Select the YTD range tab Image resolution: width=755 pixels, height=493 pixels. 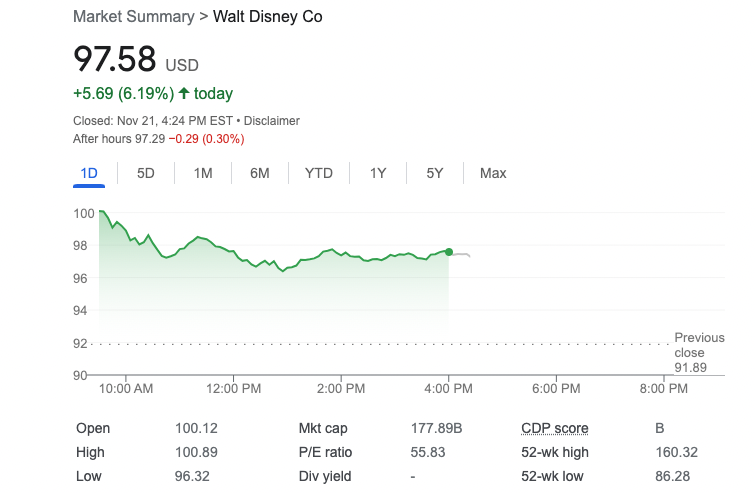pyautogui.click(x=318, y=173)
